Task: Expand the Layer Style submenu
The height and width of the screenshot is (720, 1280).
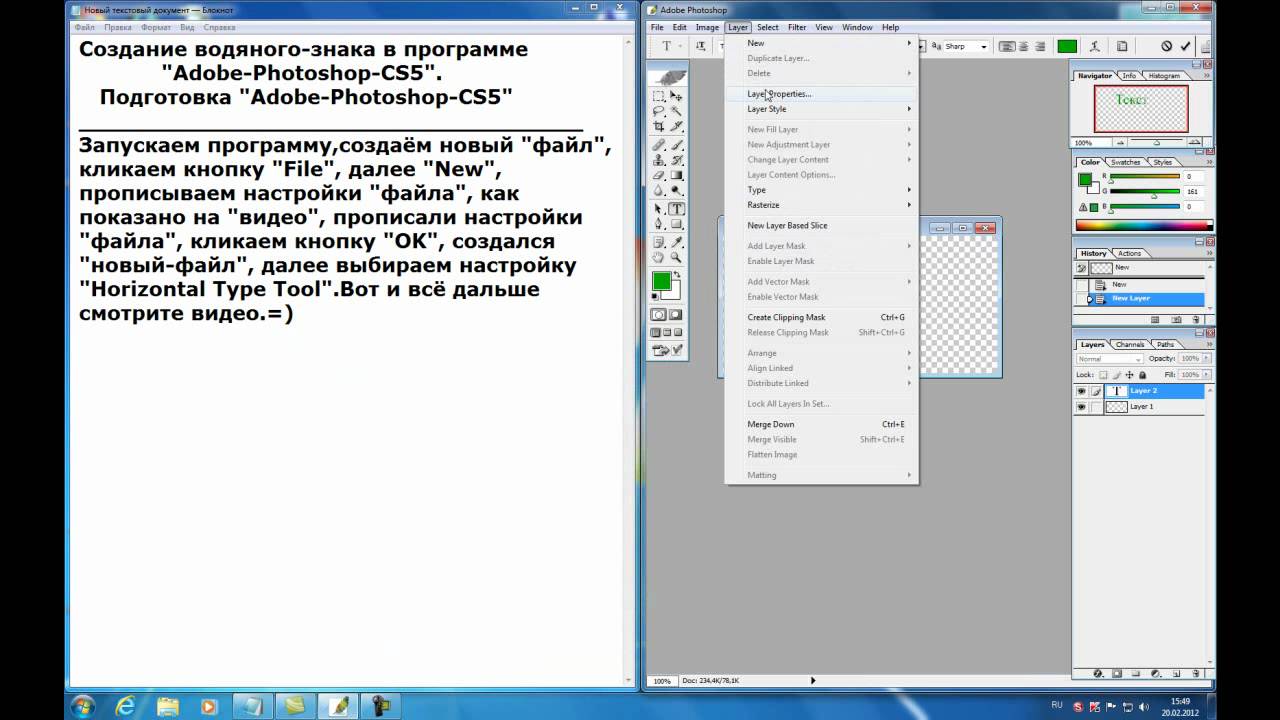Action: [x=821, y=109]
